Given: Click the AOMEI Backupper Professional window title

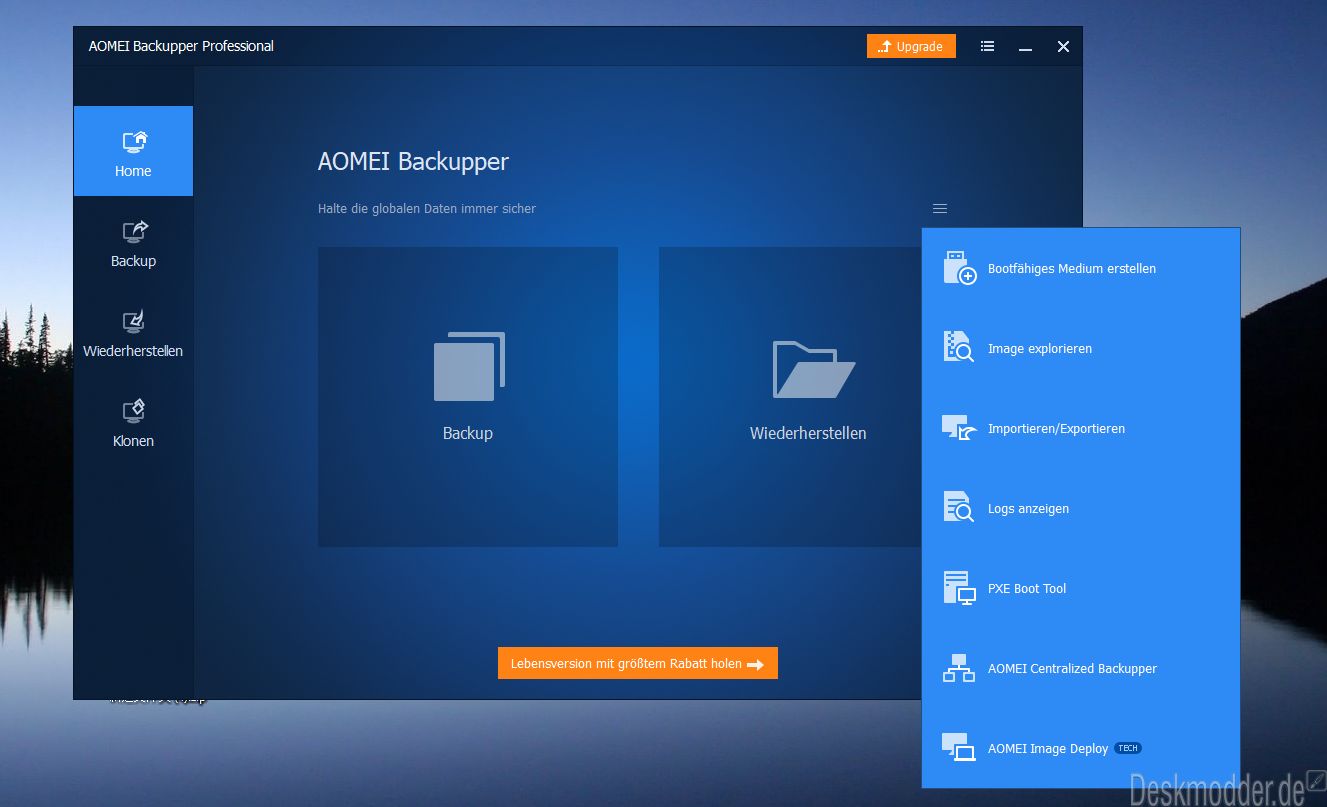Looking at the screenshot, I should tap(181, 46).
